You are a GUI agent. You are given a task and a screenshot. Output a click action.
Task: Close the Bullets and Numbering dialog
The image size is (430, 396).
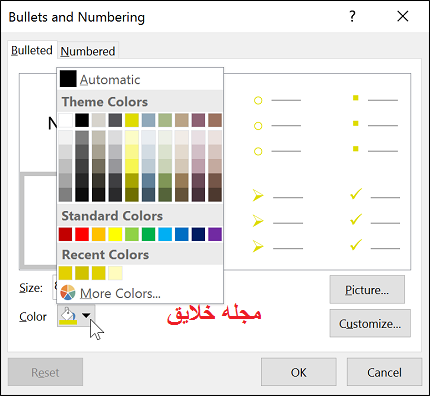point(403,16)
